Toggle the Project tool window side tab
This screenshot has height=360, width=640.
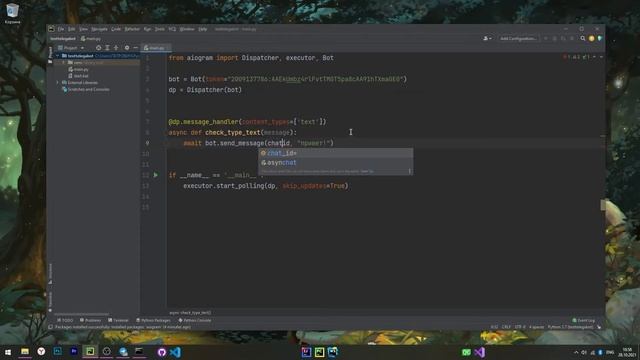pyautogui.click(x=50, y=55)
